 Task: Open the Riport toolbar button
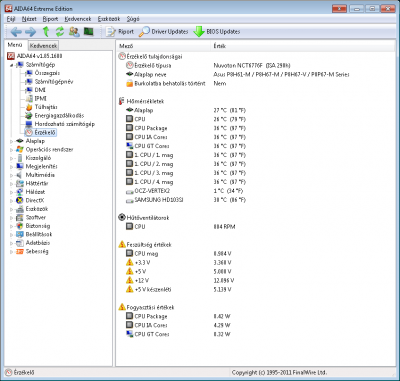(x=120, y=32)
